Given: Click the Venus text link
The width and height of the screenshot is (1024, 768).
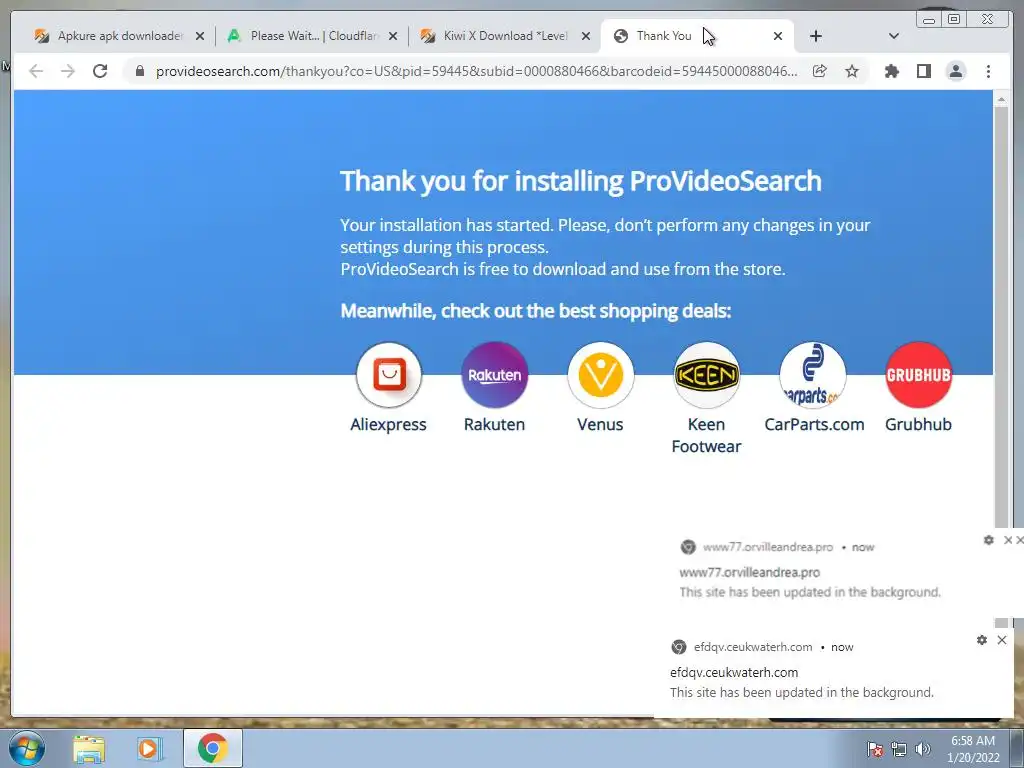Looking at the screenshot, I should pos(600,424).
